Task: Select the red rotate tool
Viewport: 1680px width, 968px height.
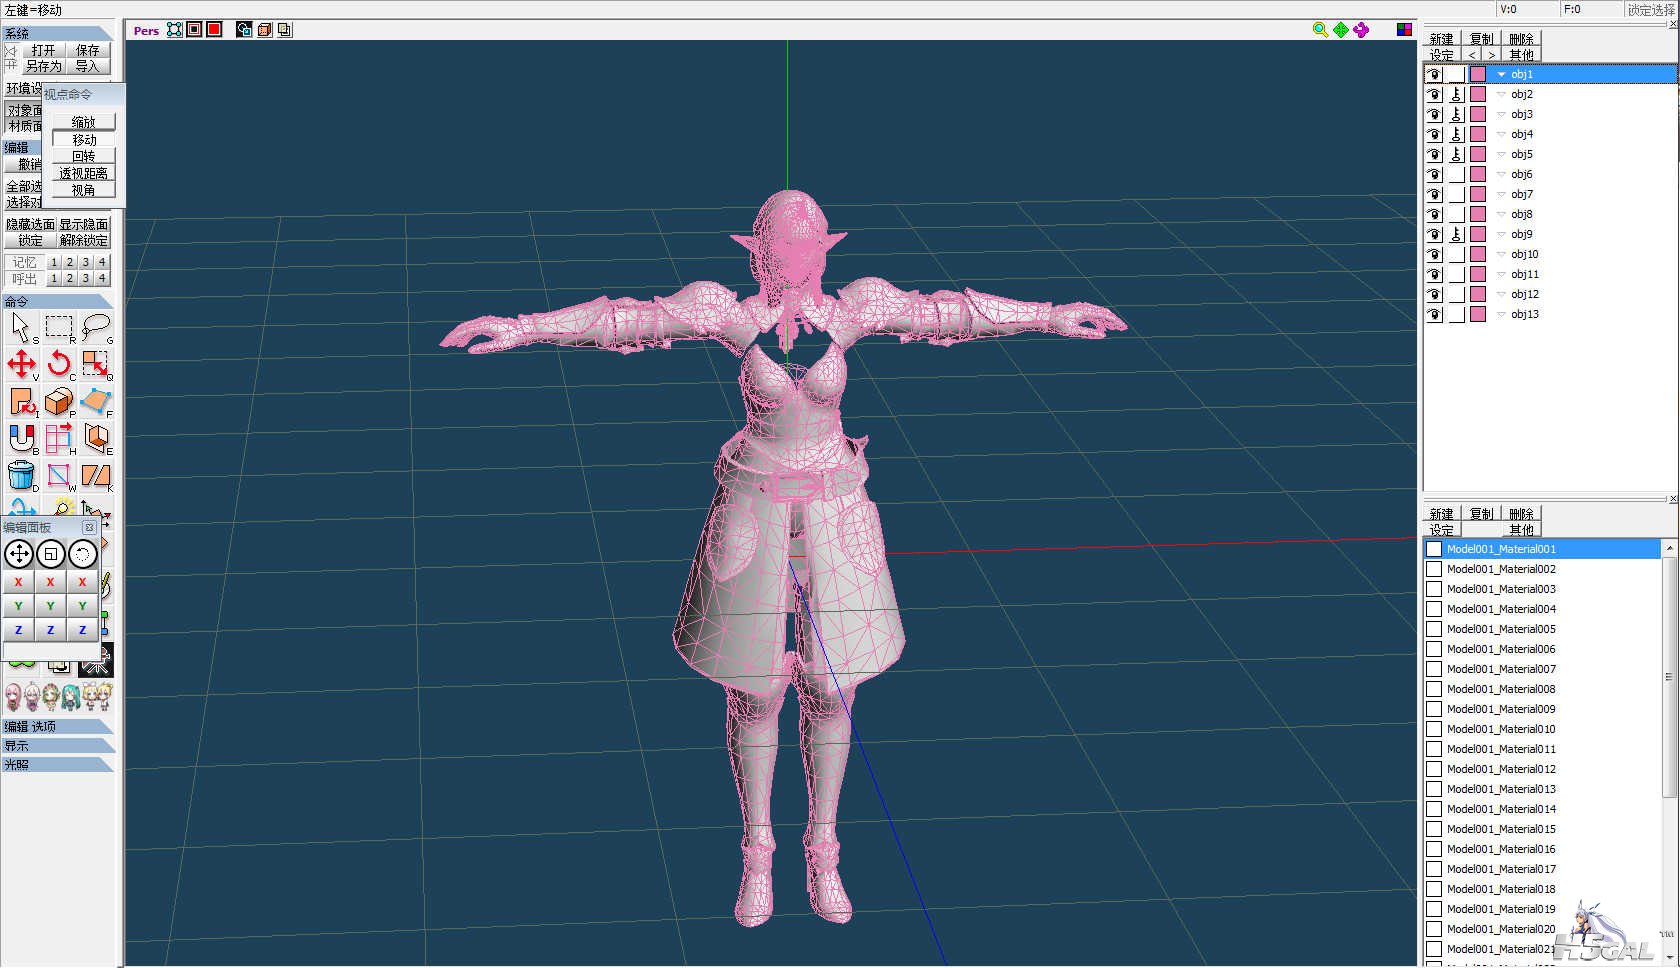Action: pos(59,364)
